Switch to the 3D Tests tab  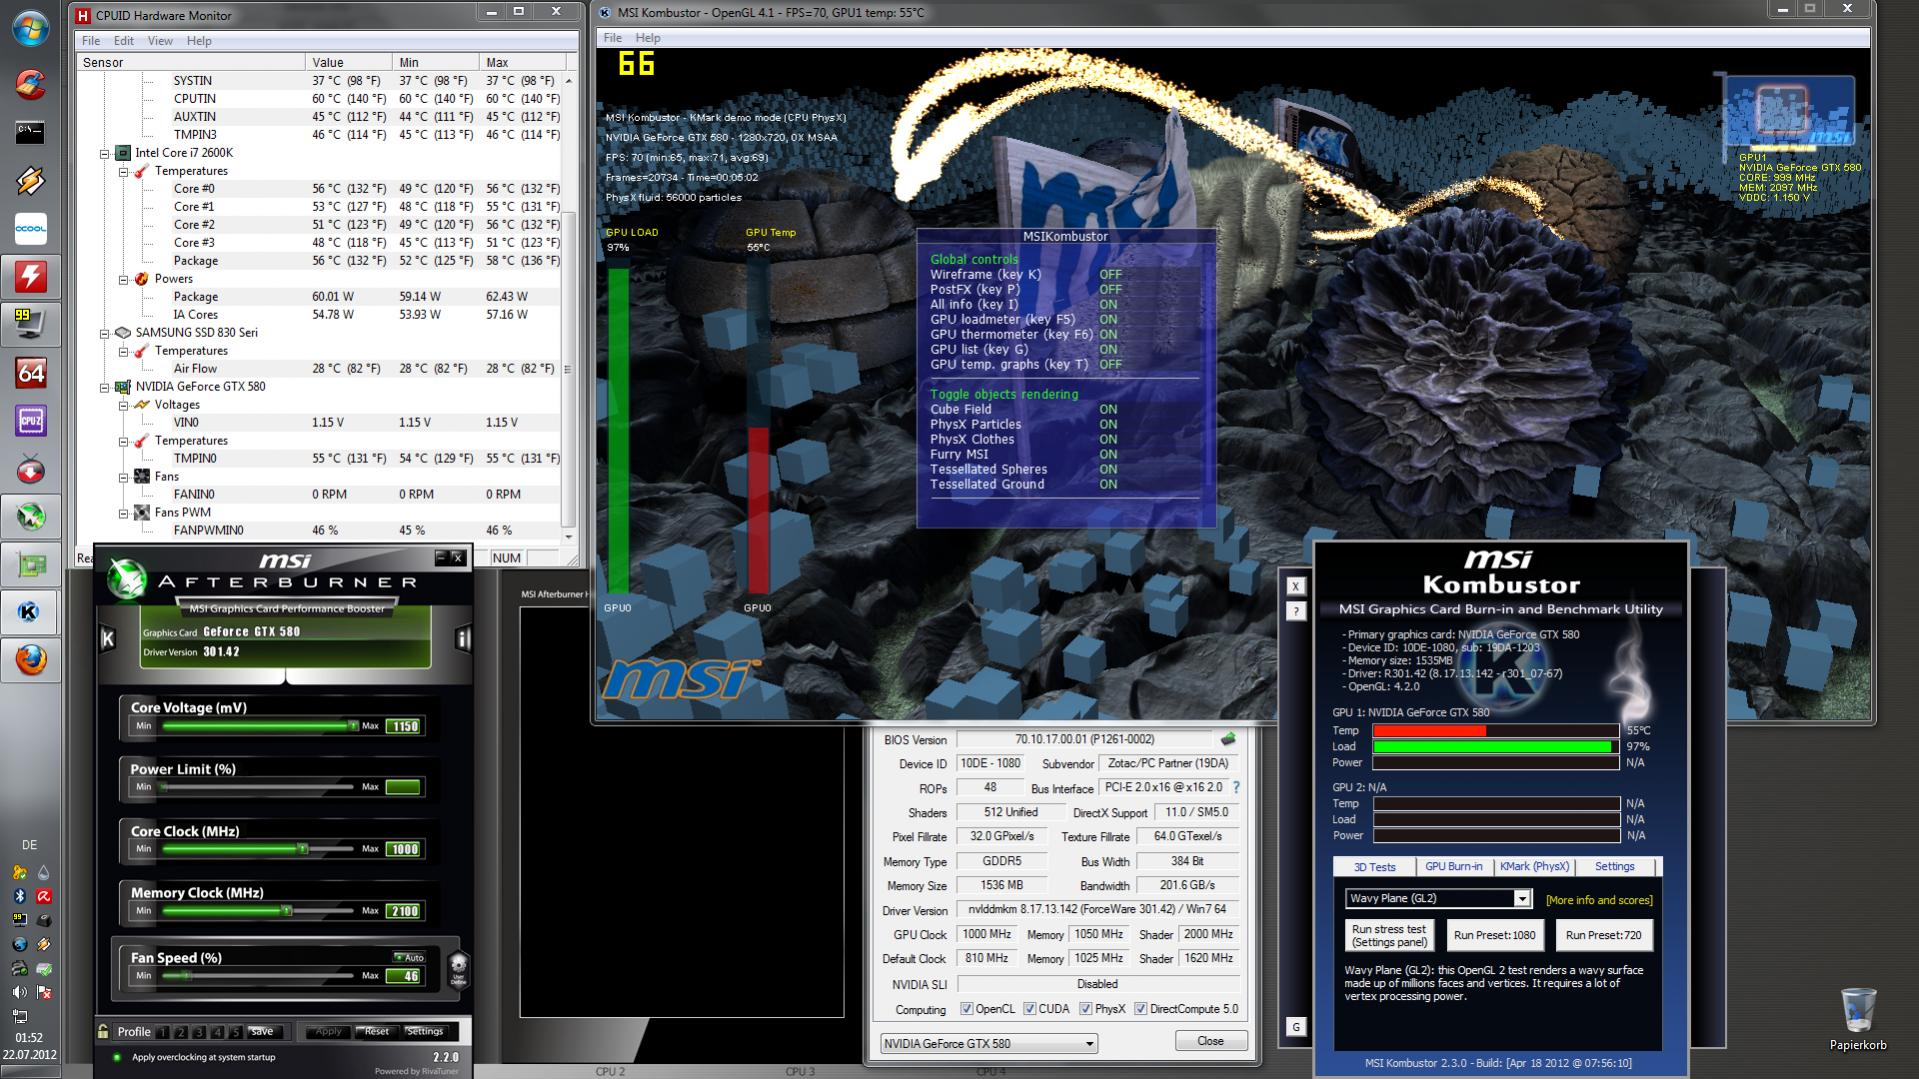(1374, 867)
